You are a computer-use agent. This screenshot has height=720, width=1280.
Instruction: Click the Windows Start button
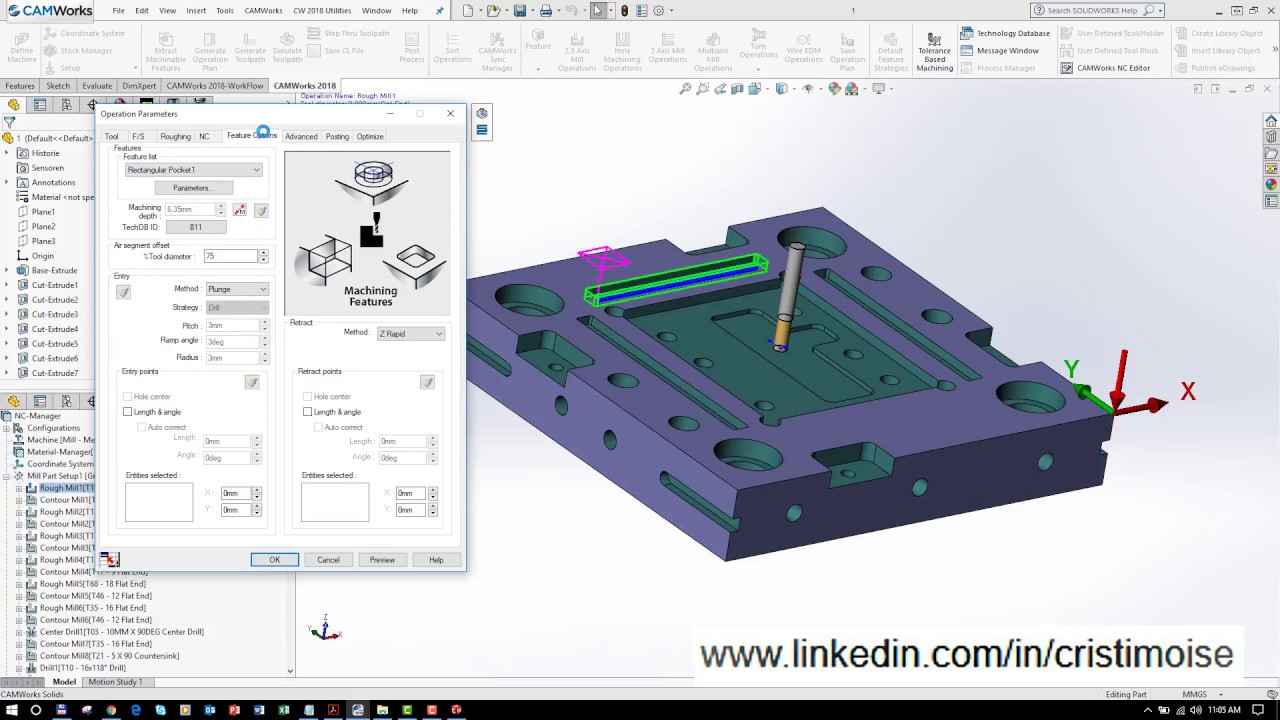click(11, 710)
